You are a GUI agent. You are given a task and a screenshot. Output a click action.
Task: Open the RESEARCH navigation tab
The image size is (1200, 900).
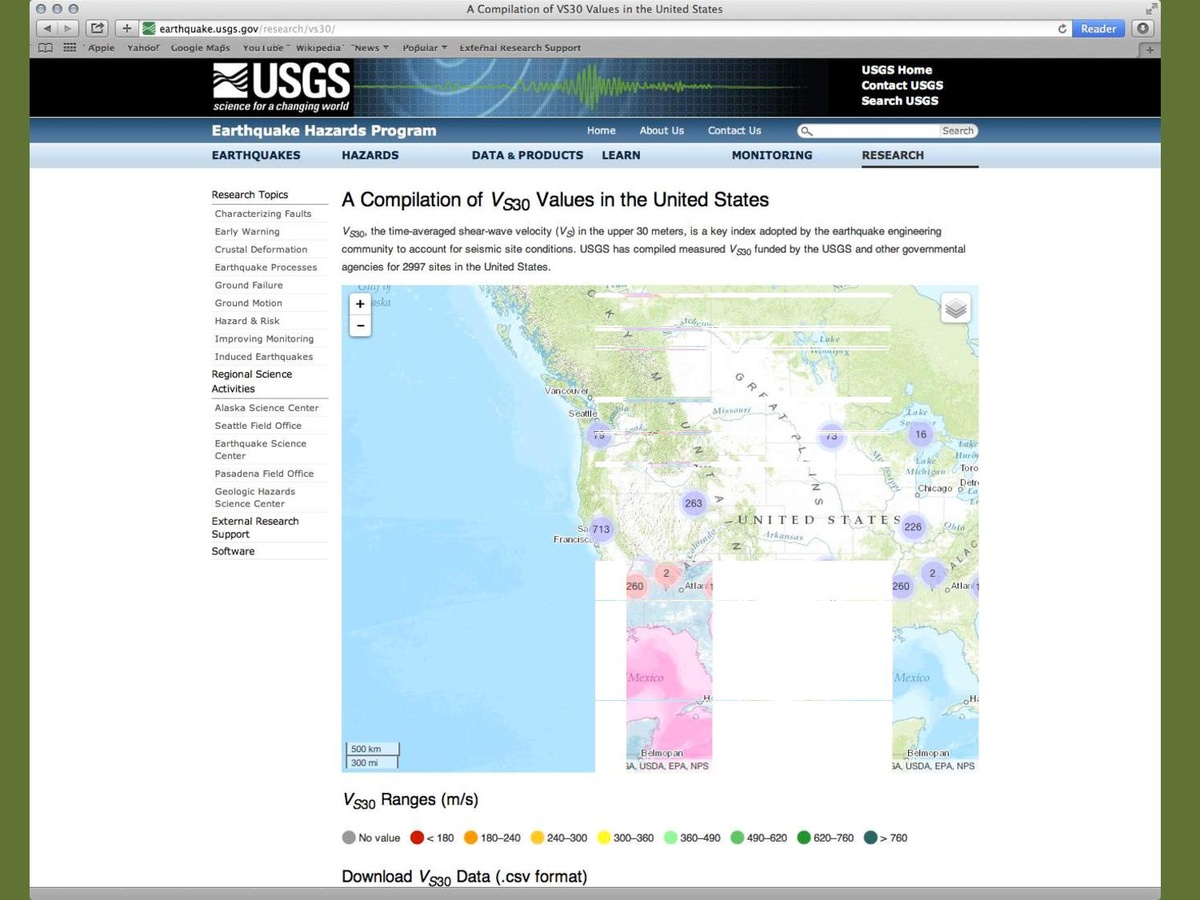(892, 155)
